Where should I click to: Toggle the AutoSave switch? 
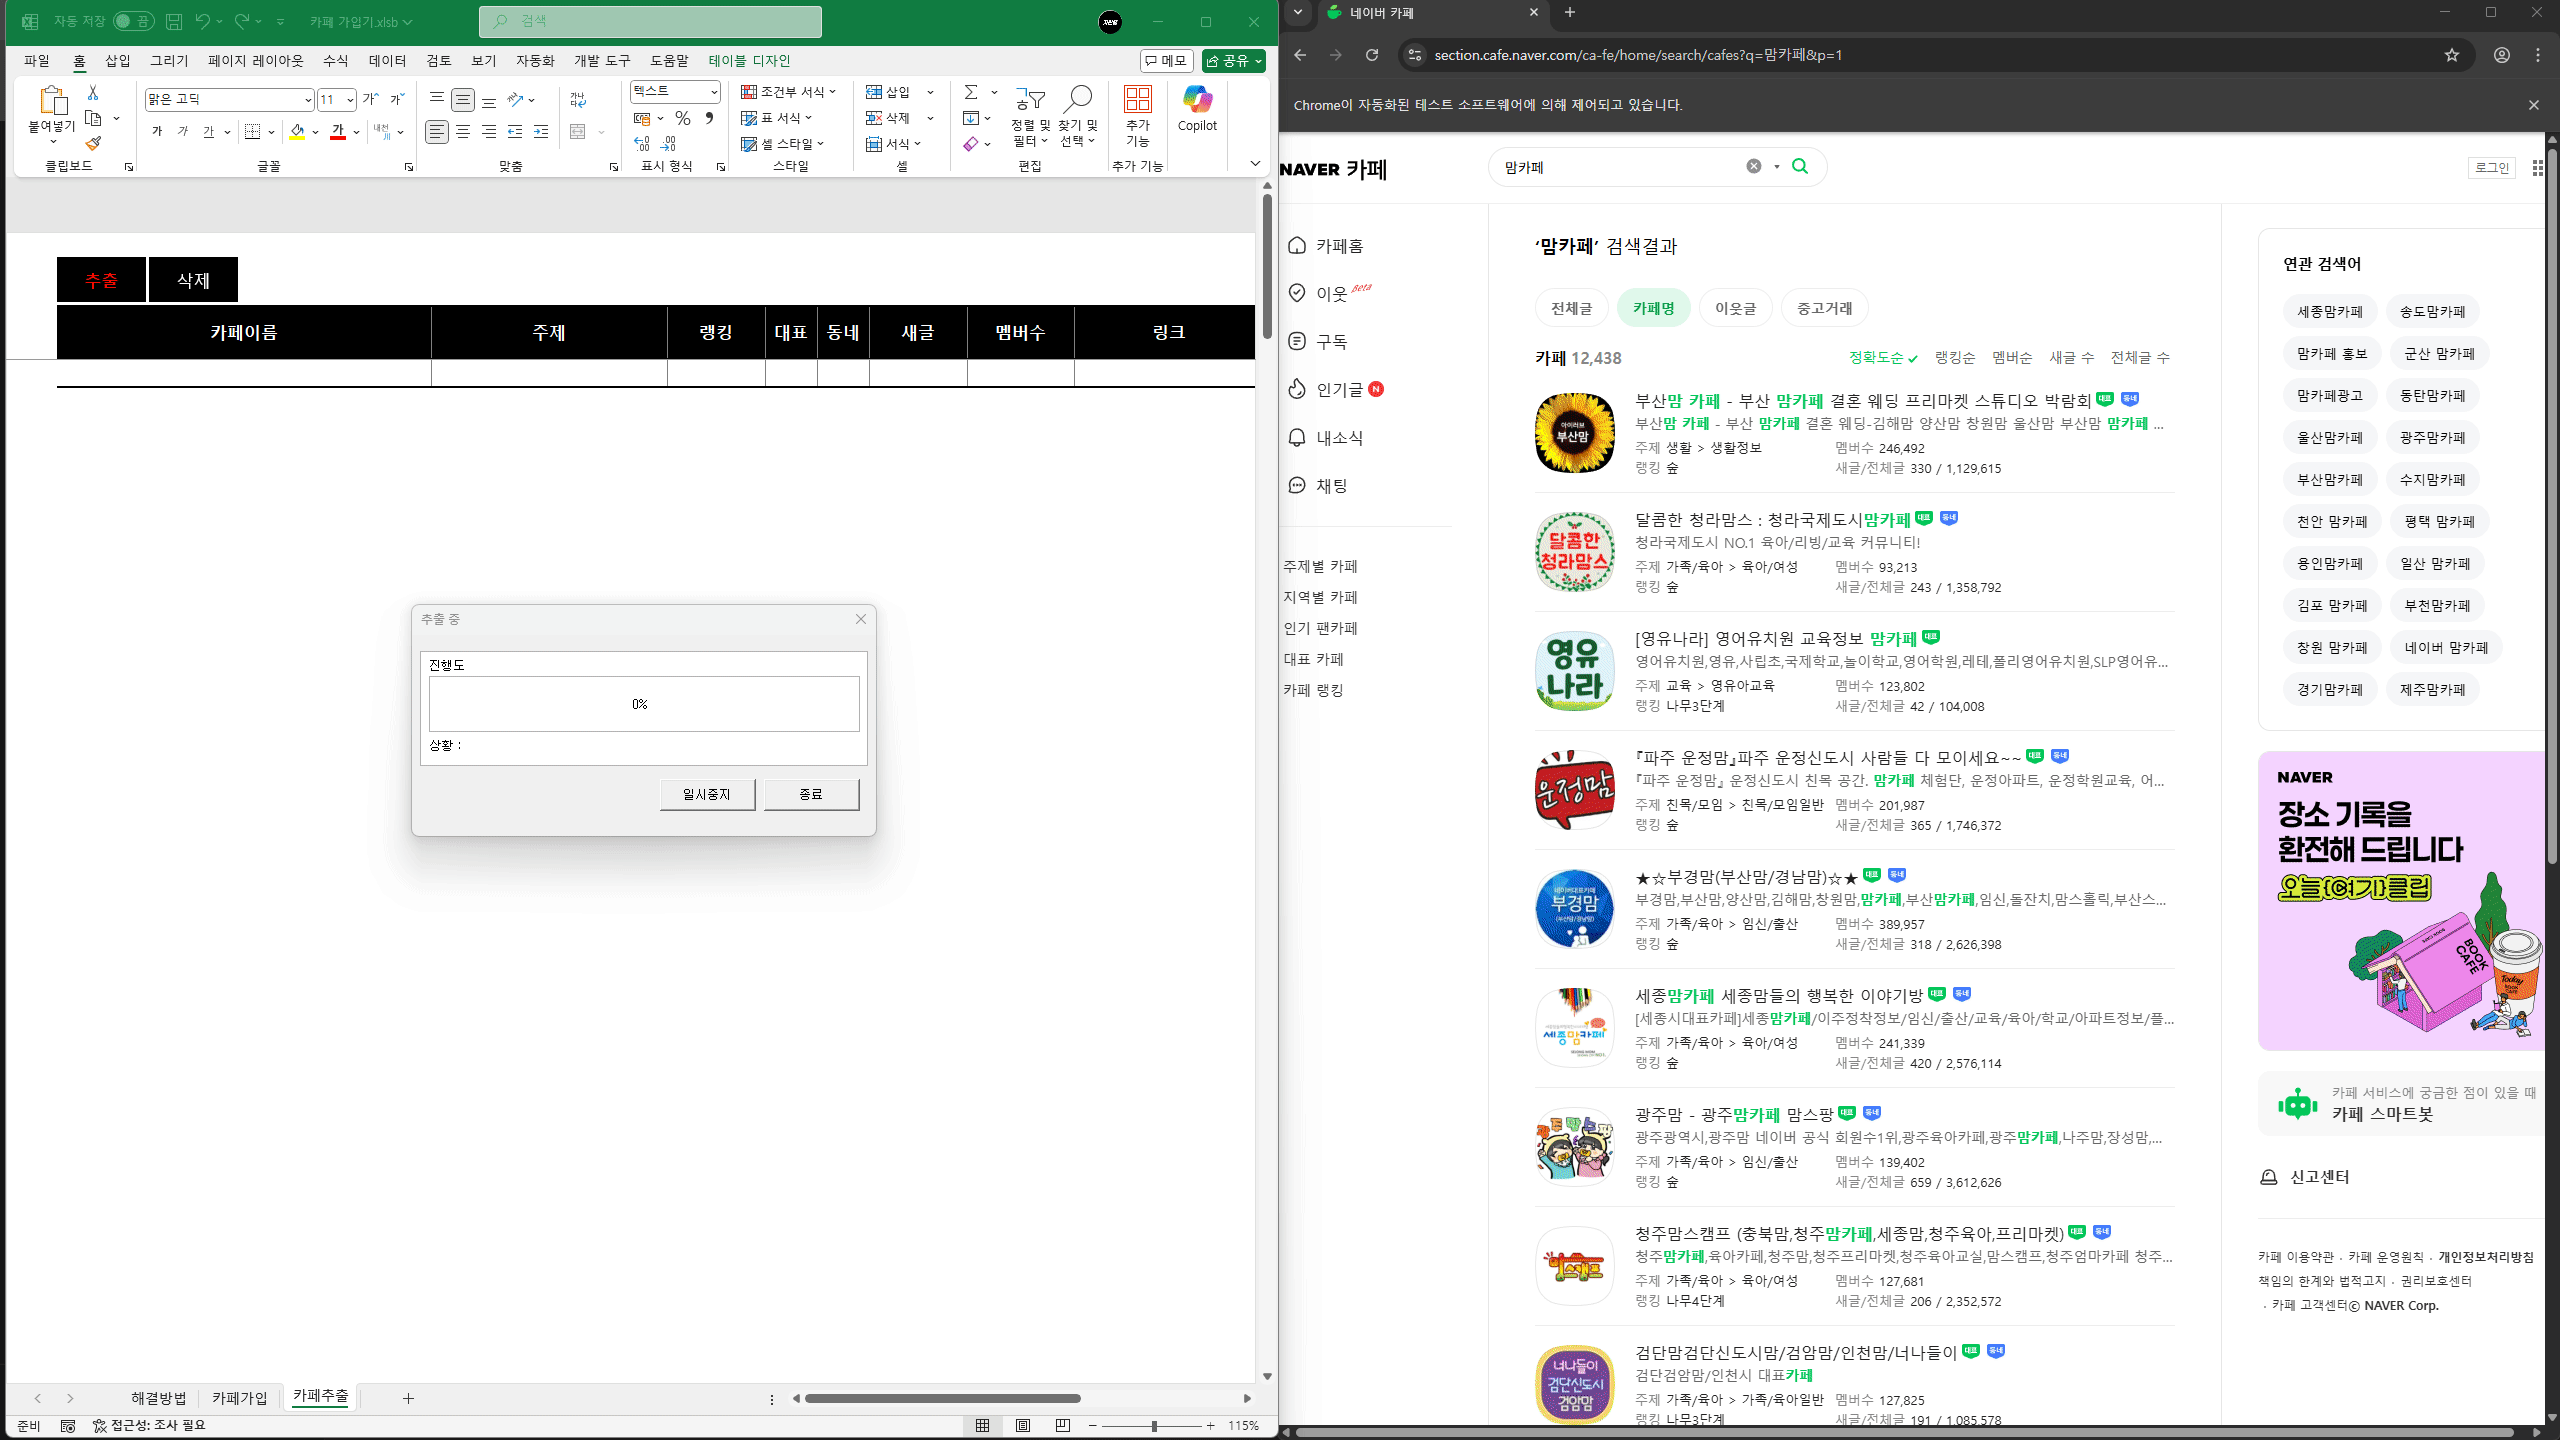coord(132,21)
